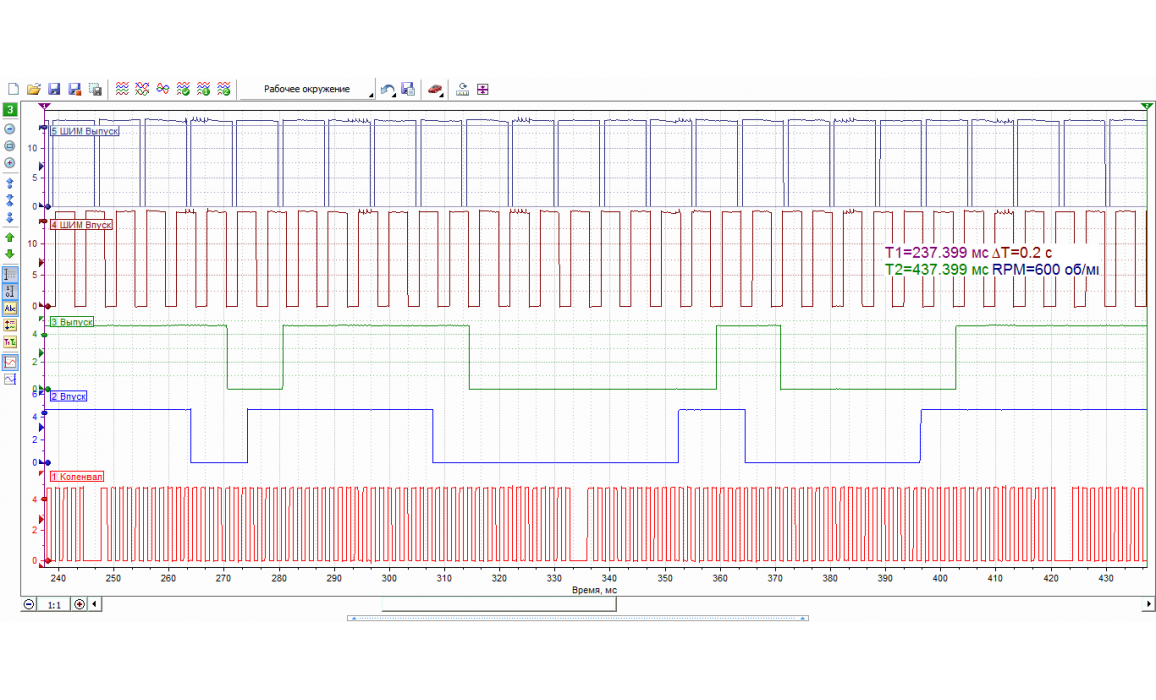Click the New file icon

(x=13, y=89)
